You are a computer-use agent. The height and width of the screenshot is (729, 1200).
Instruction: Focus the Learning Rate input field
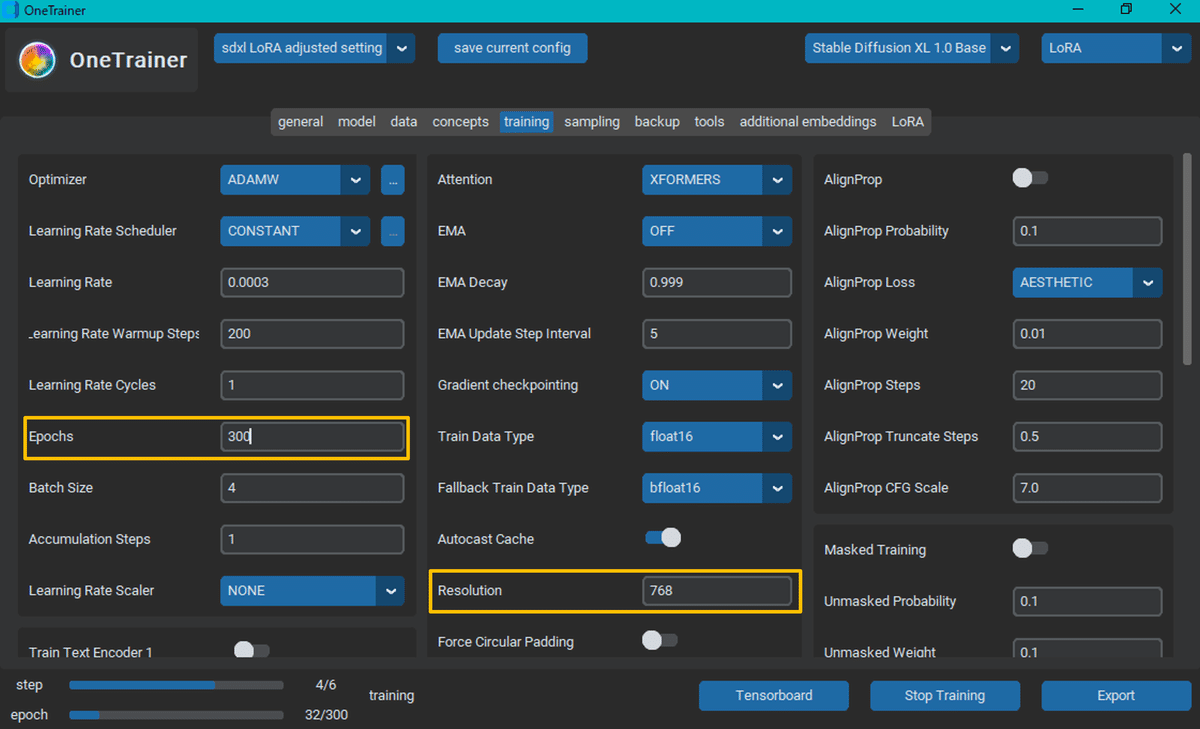[312, 283]
